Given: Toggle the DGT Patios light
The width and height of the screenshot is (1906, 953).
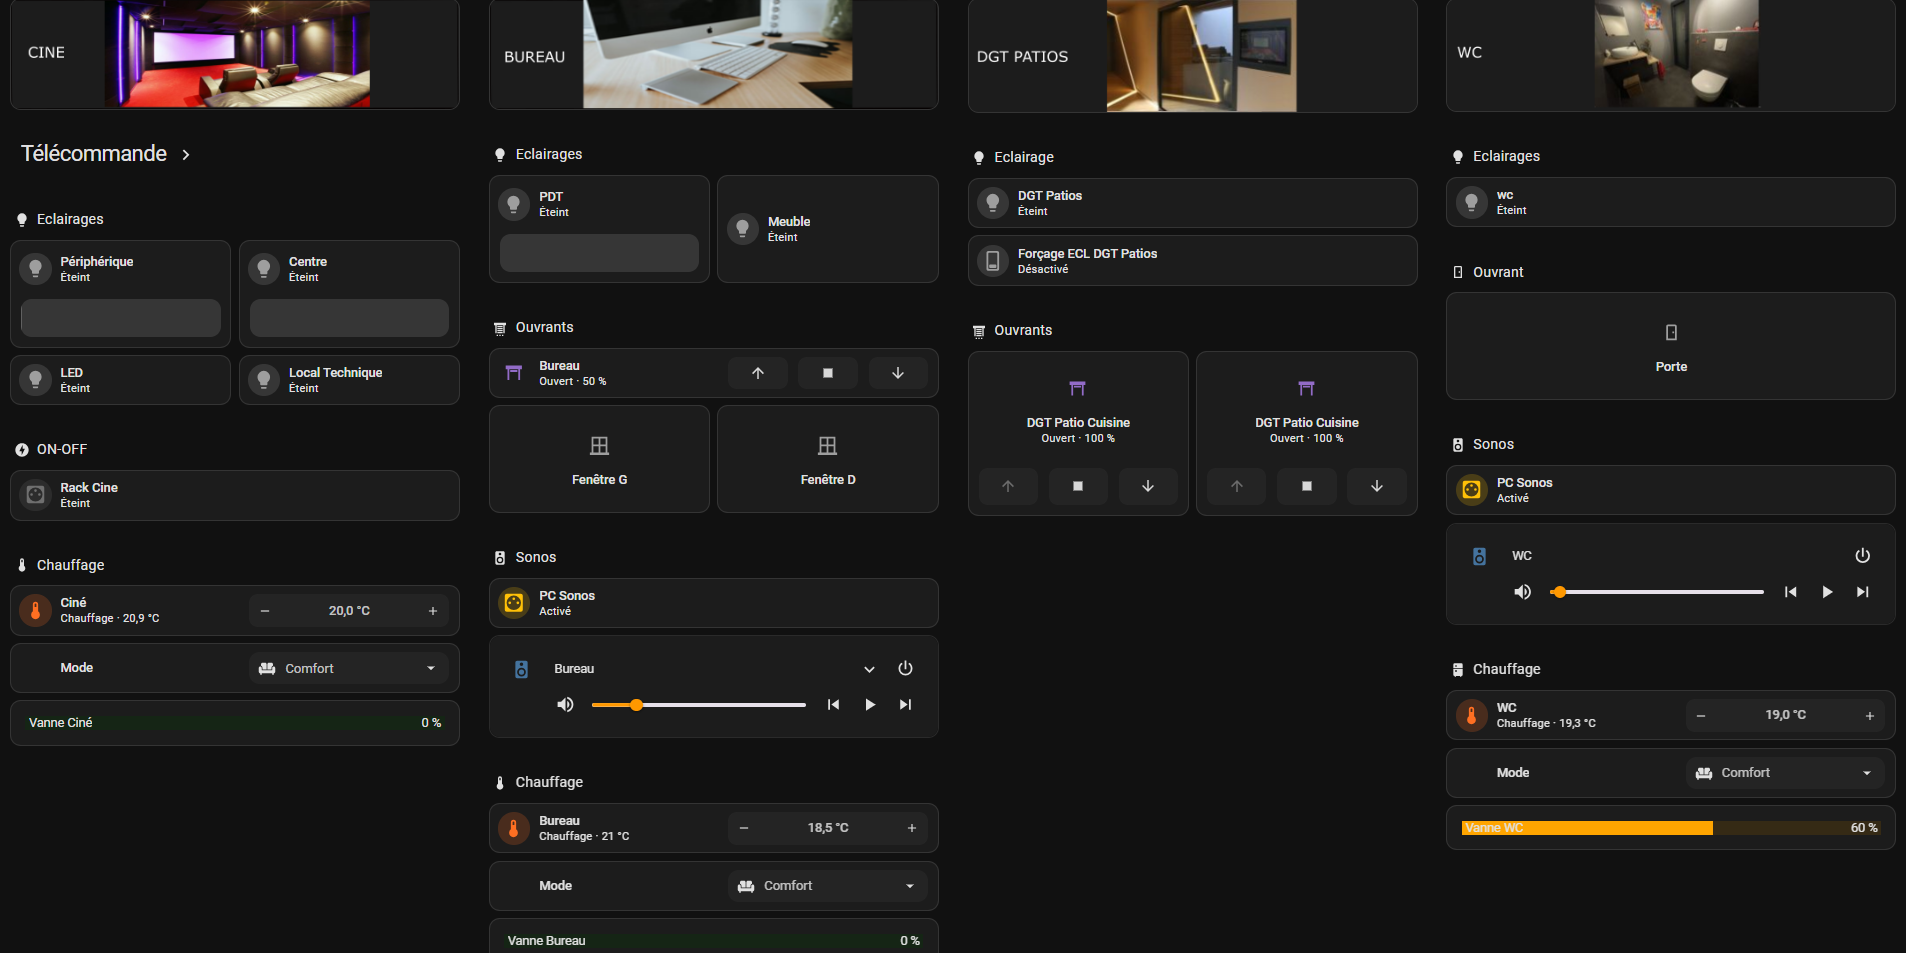Looking at the screenshot, I should click(1192, 203).
